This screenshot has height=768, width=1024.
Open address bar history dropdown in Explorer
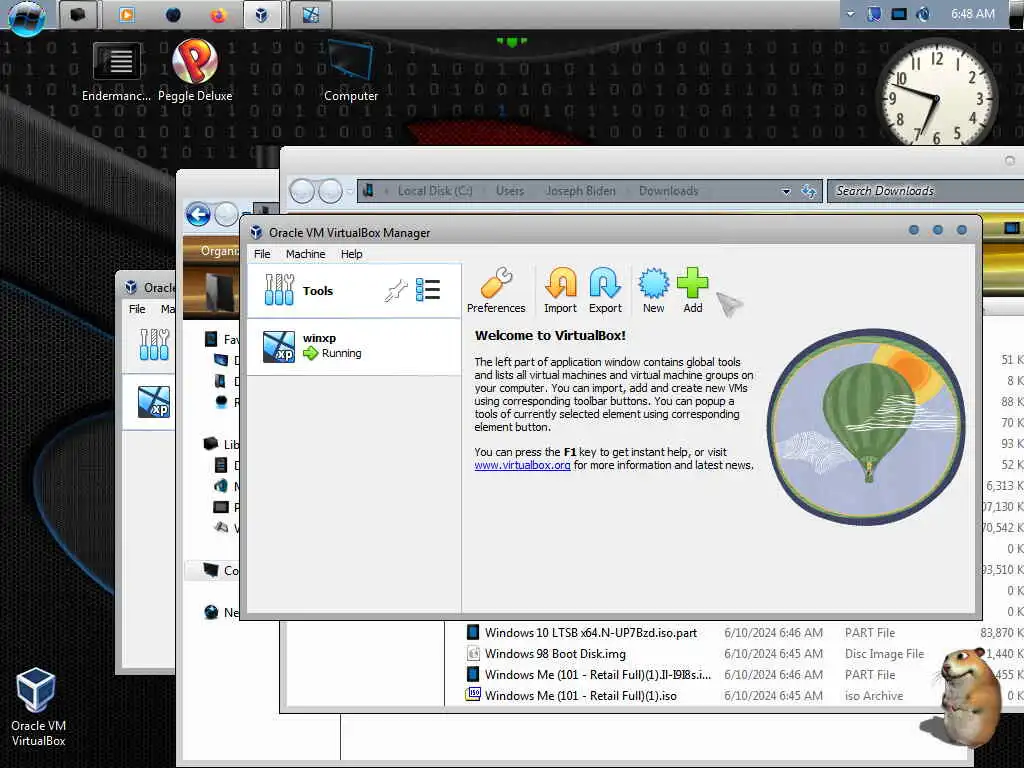pos(786,191)
